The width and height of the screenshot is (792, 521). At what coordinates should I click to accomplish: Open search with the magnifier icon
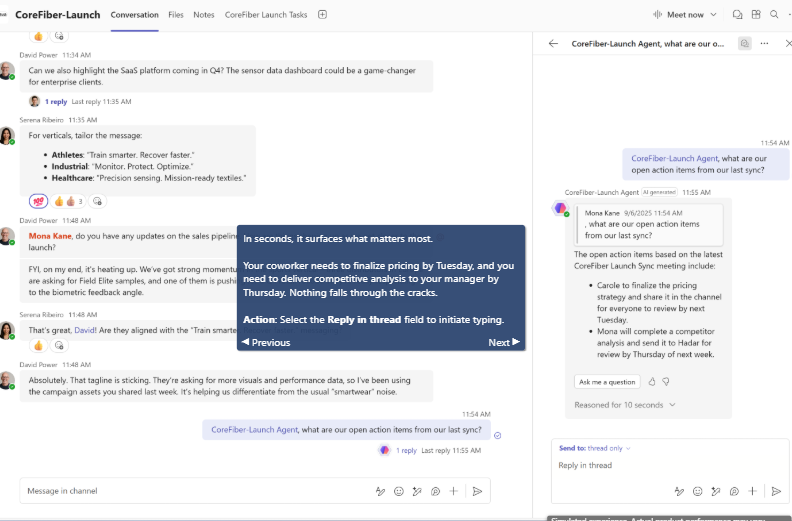tap(774, 15)
